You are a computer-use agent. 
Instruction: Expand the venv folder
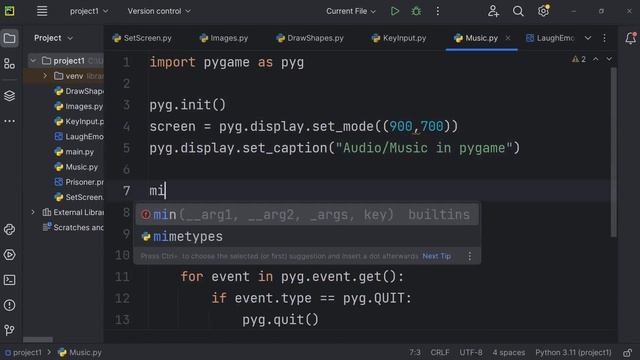pos(45,76)
